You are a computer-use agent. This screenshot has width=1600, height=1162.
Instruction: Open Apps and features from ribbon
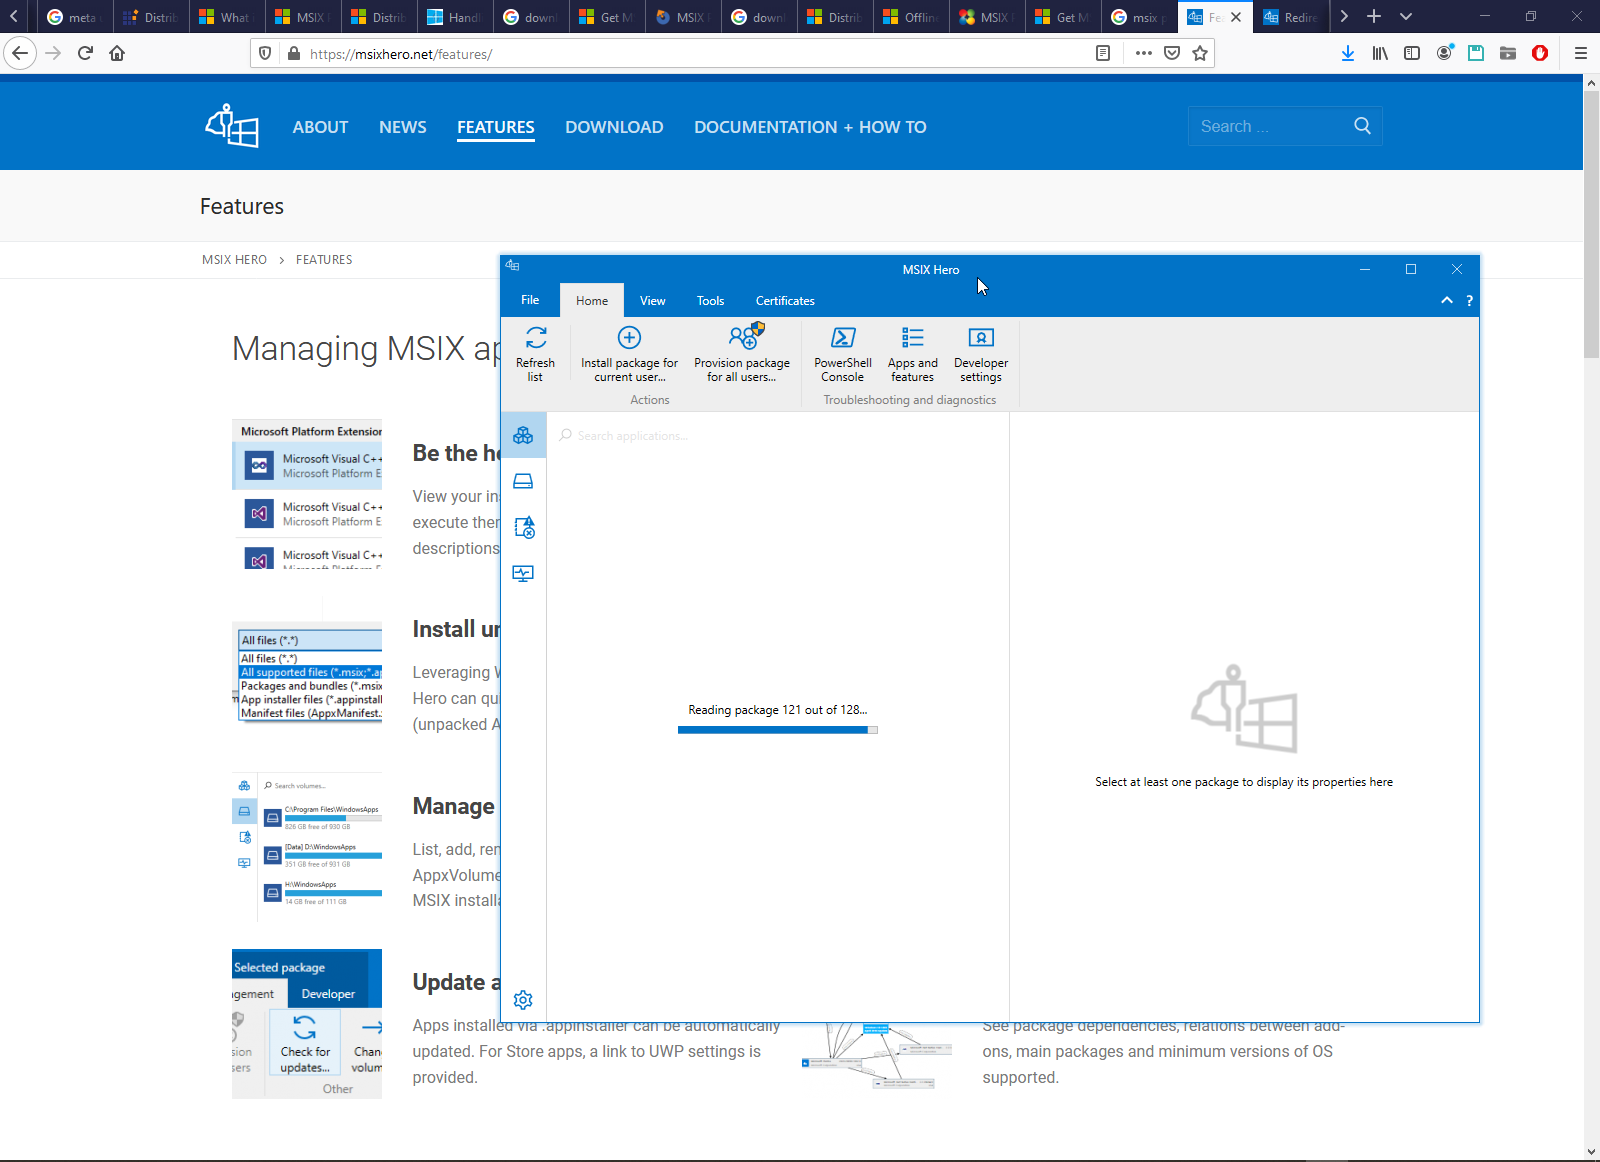pos(913,354)
